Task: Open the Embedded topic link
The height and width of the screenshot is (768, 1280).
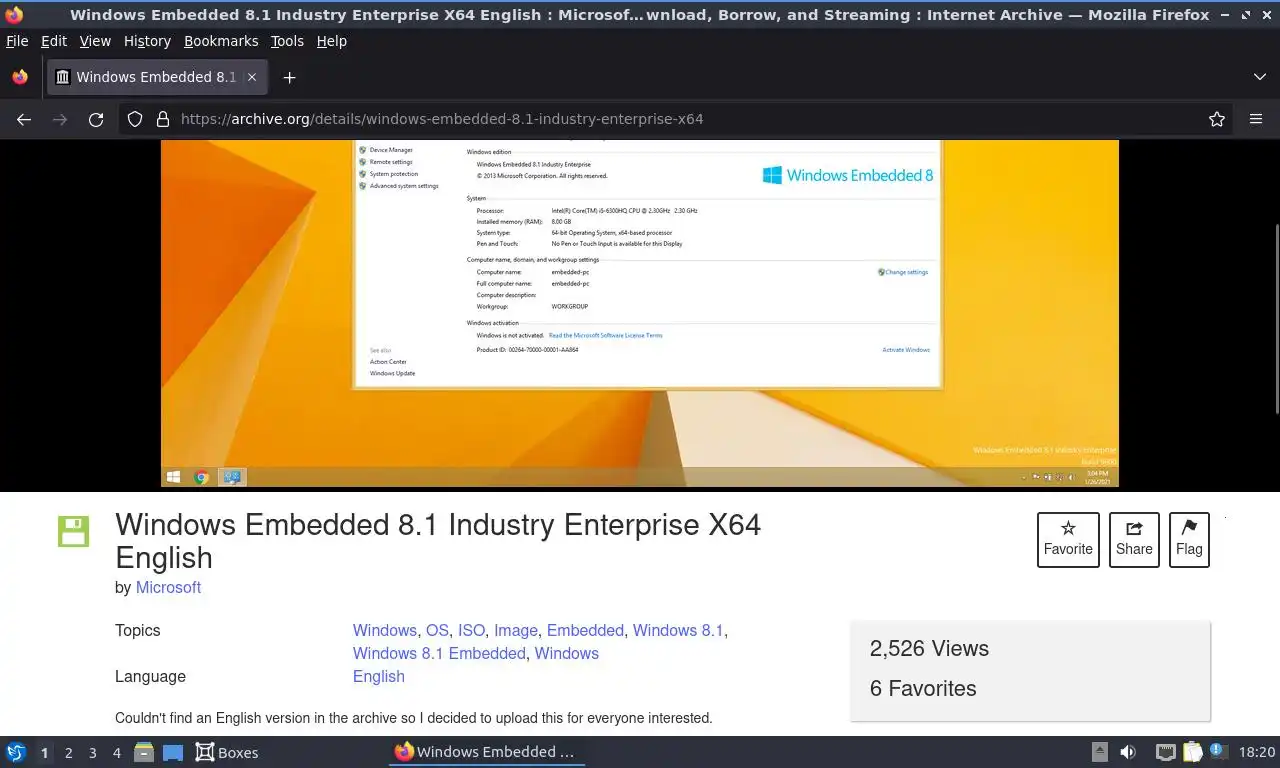Action: [585, 630]
